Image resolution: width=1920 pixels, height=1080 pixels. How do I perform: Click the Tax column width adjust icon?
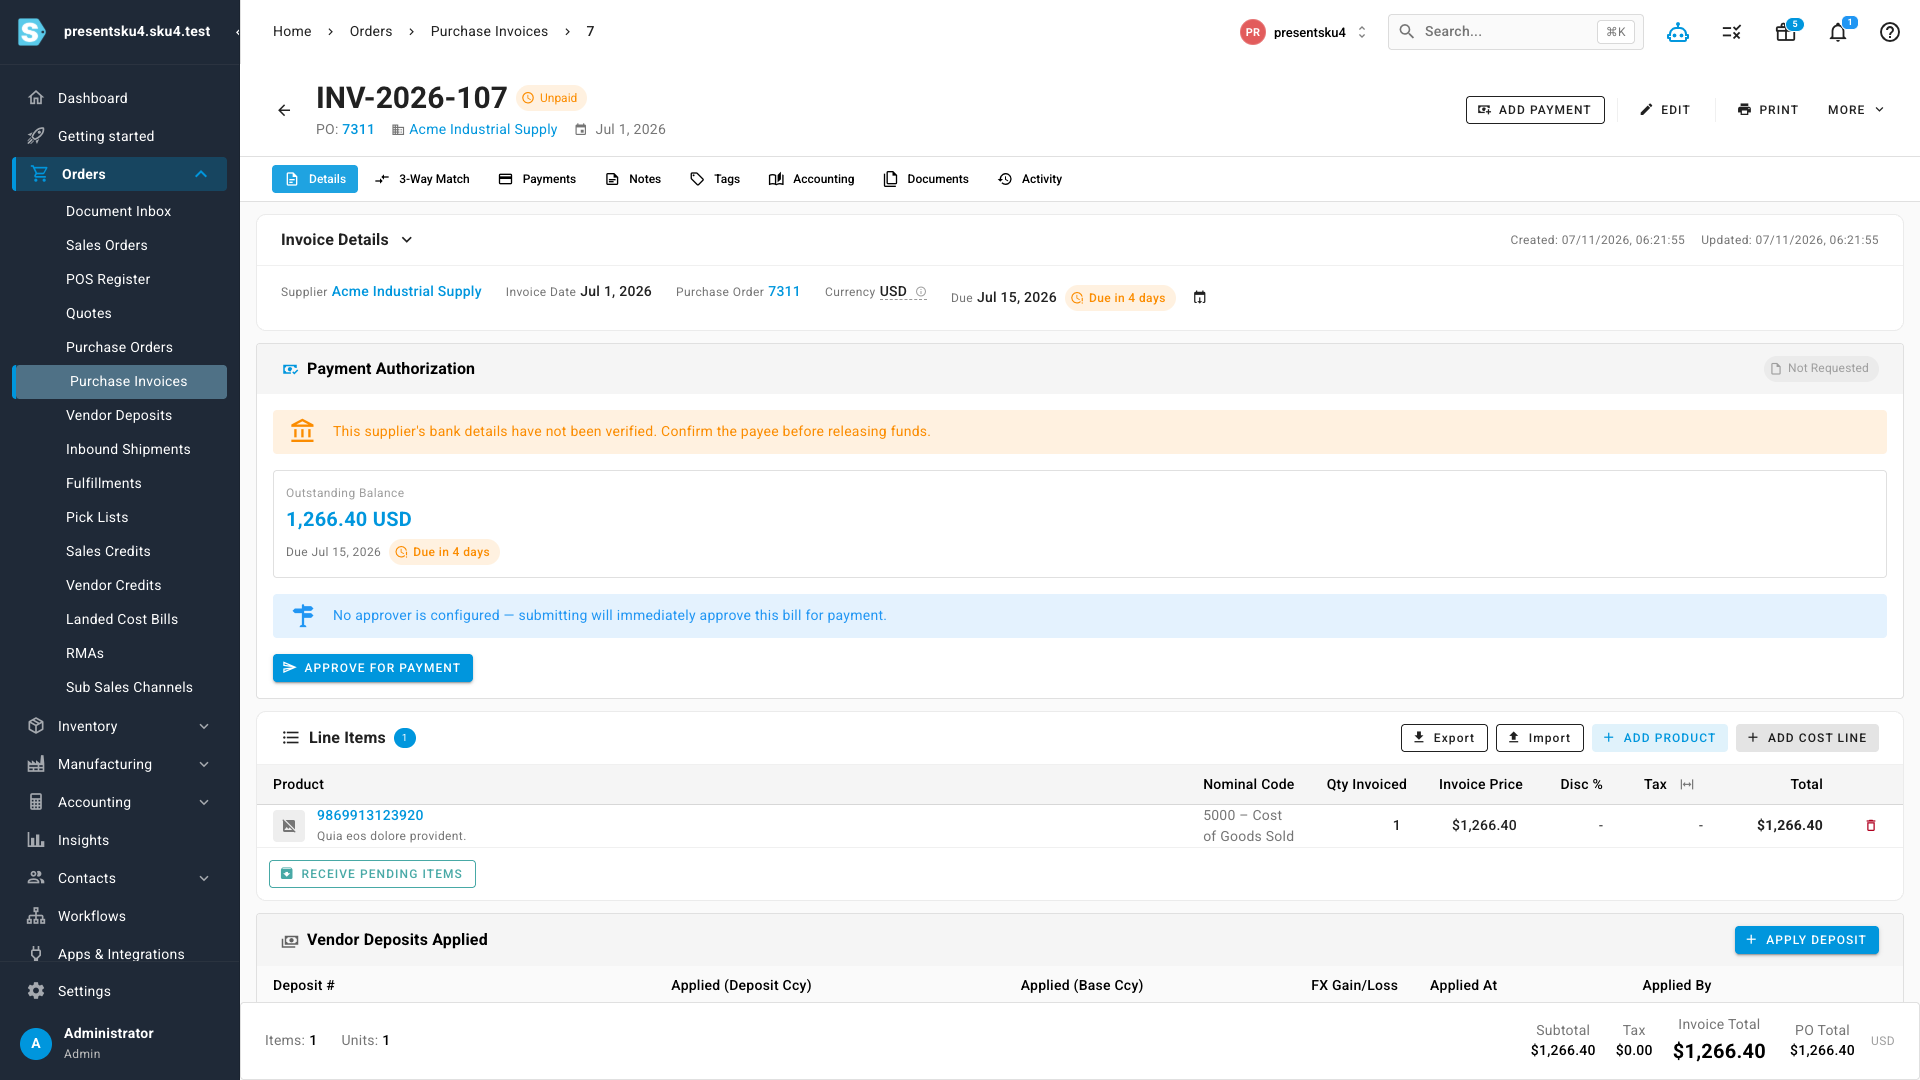(1687, 785)
